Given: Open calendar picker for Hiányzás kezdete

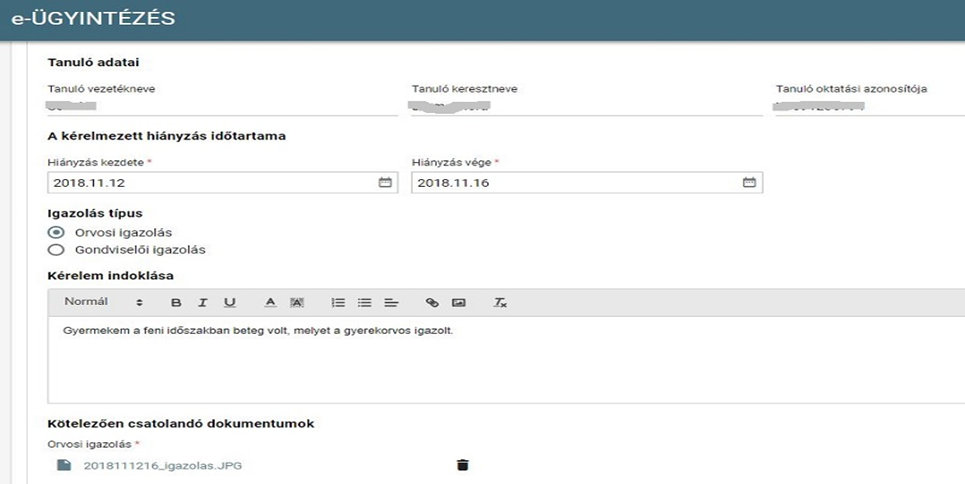Looking at the screenshot, I should (x=385, y=183).
